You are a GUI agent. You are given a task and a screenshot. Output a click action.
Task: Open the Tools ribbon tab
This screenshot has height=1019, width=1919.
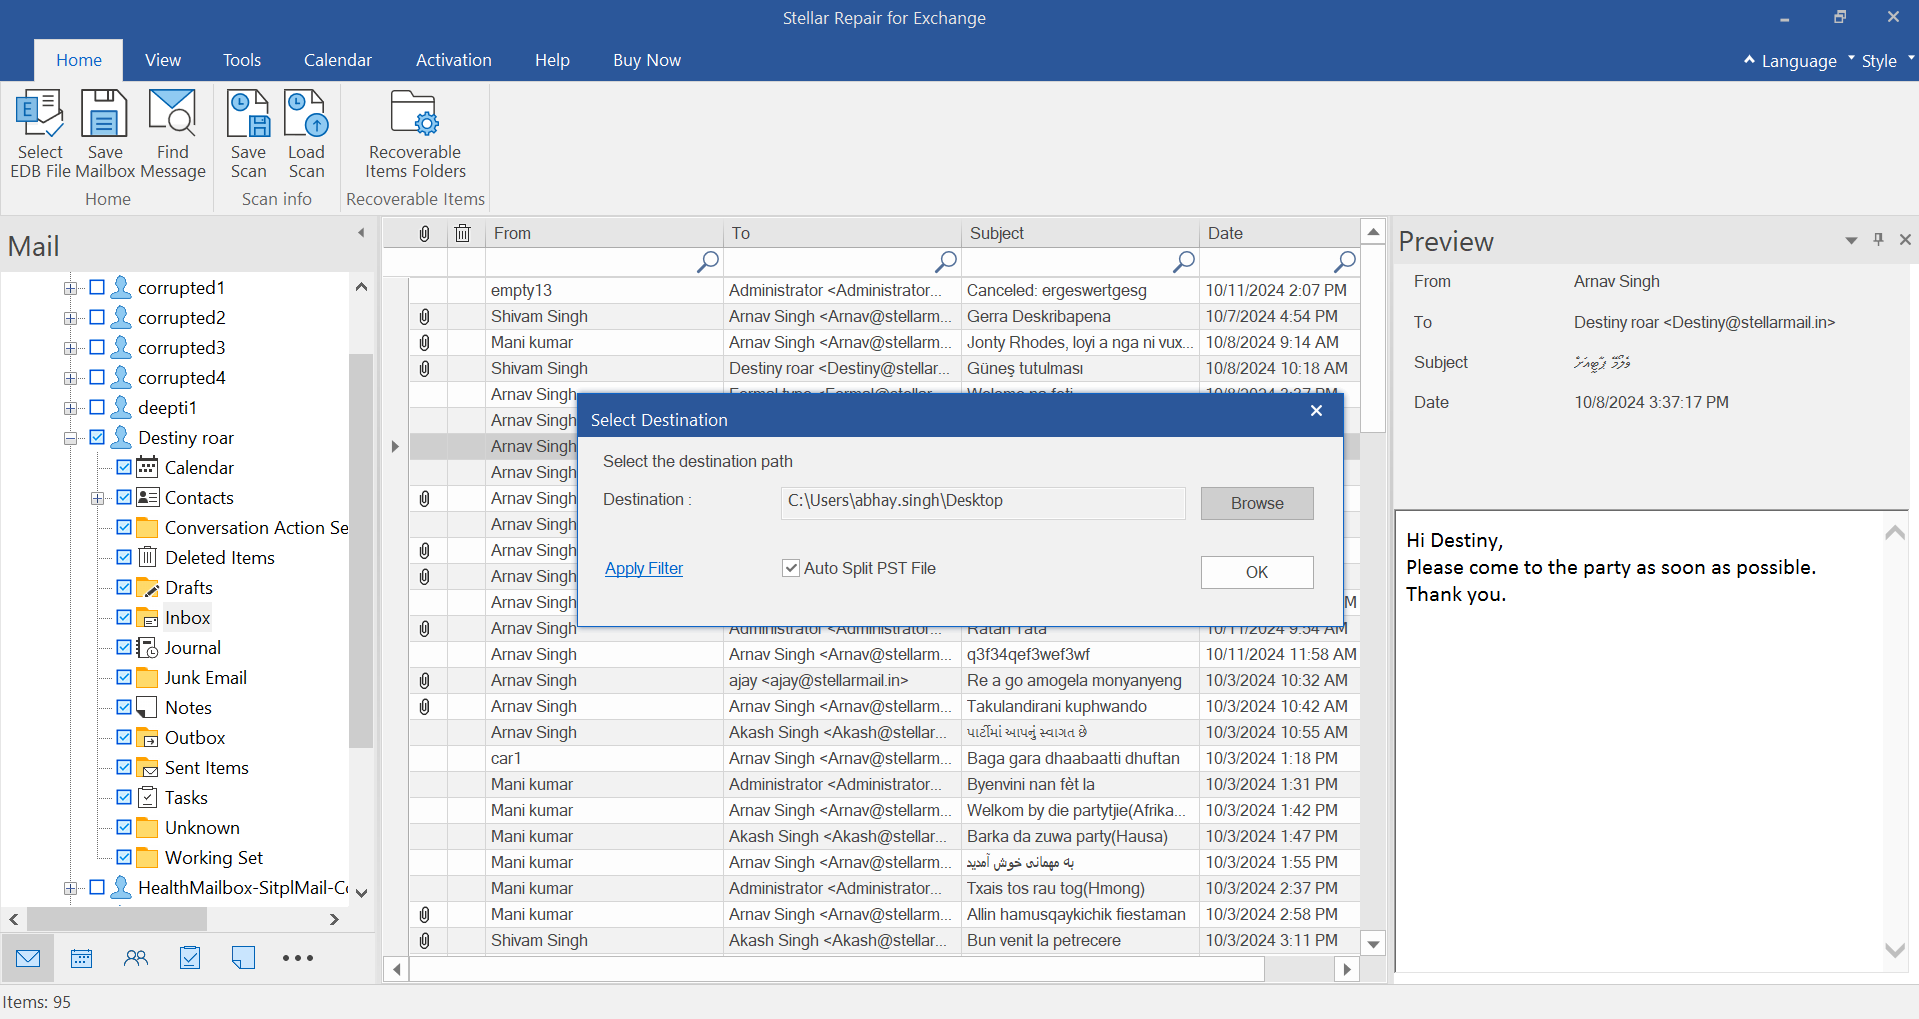click(241, 60)
